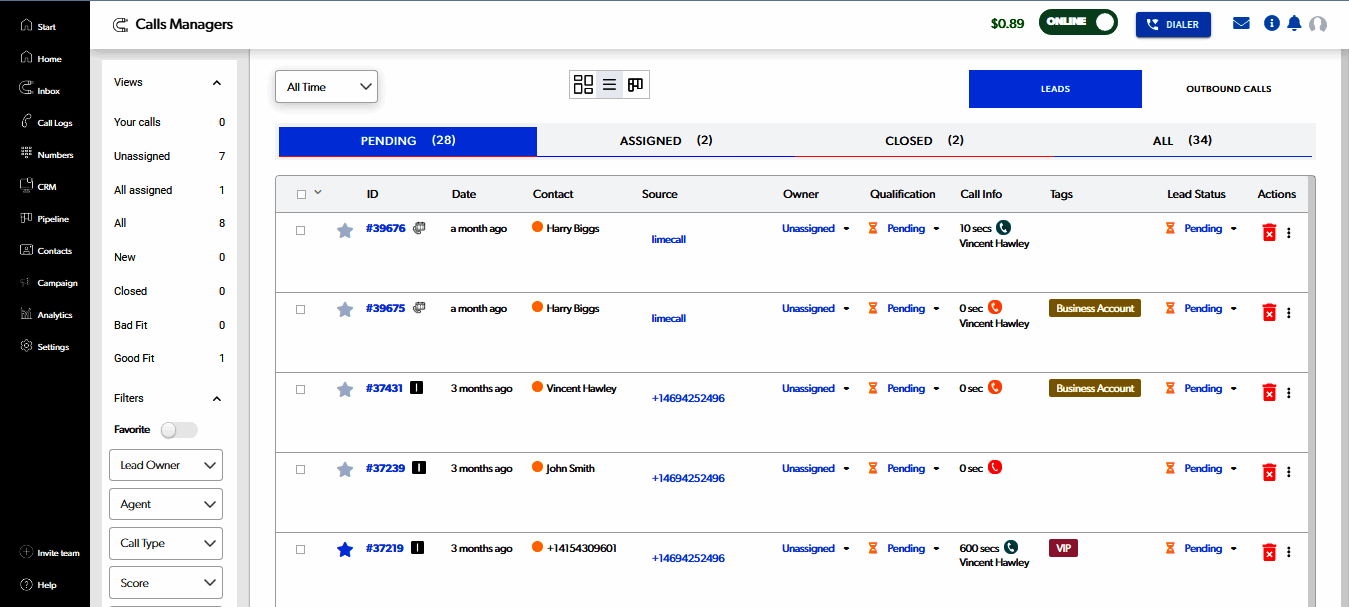1349x607 pixels.
Task: Click the mail envelope icon in header
Action: click(x=1241, y=23)
